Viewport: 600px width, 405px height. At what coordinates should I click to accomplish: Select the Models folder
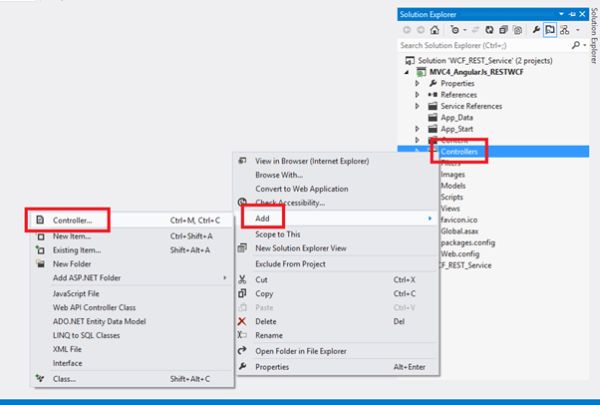click(453, 186)
